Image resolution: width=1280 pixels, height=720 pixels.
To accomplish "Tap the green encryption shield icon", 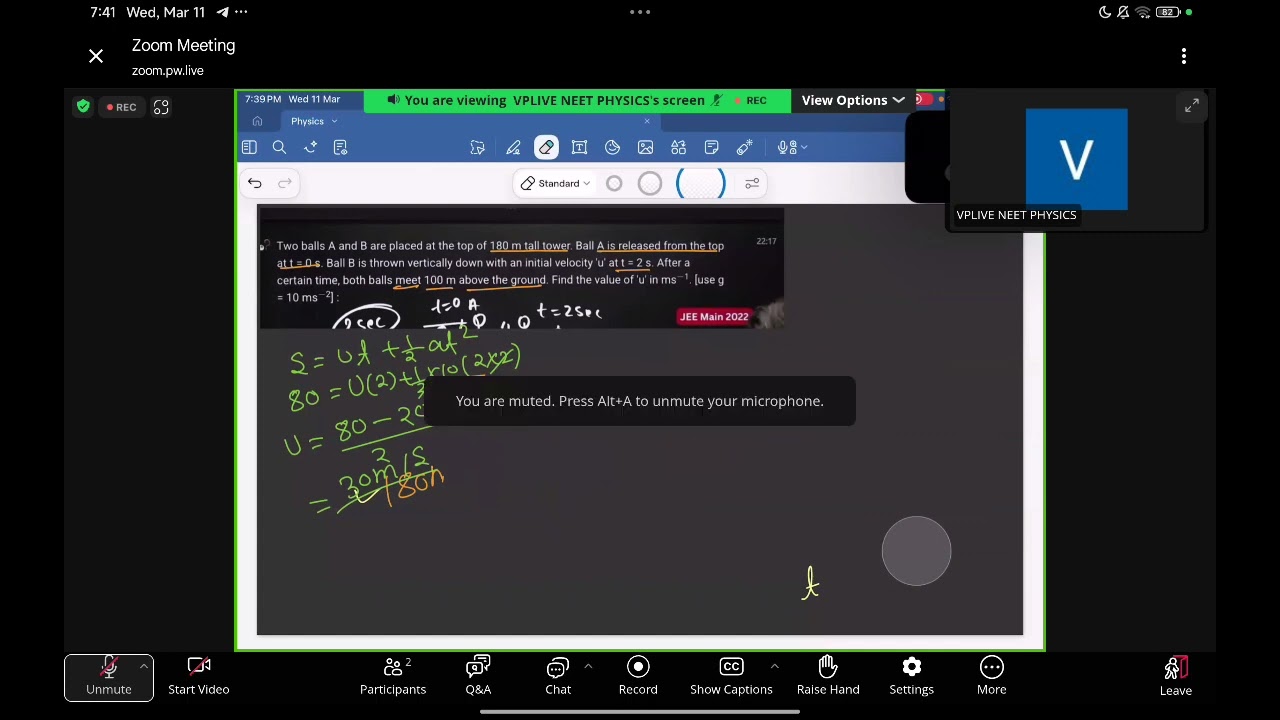I will 83,107.
